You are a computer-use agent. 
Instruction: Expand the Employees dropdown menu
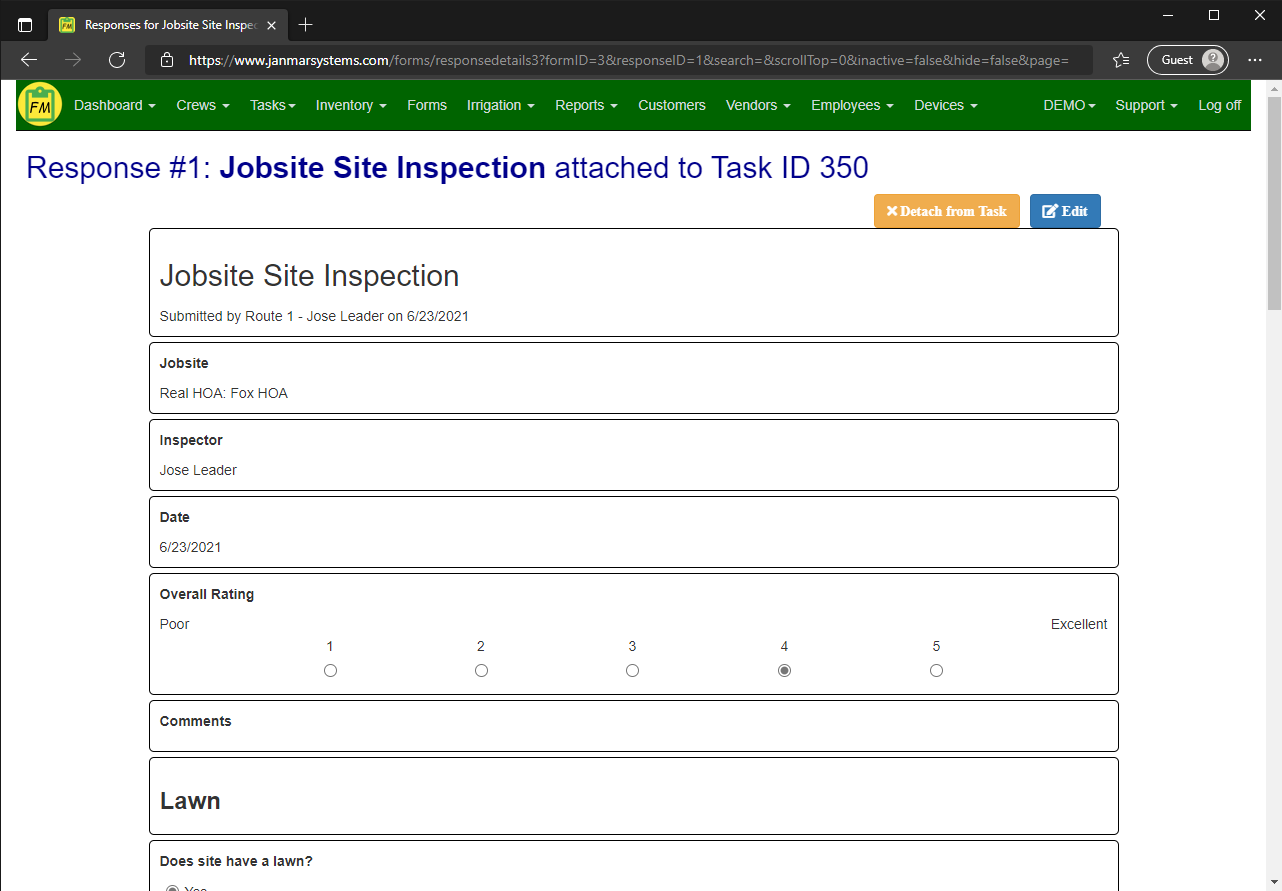pyautogui.click(x=852, y=105)
